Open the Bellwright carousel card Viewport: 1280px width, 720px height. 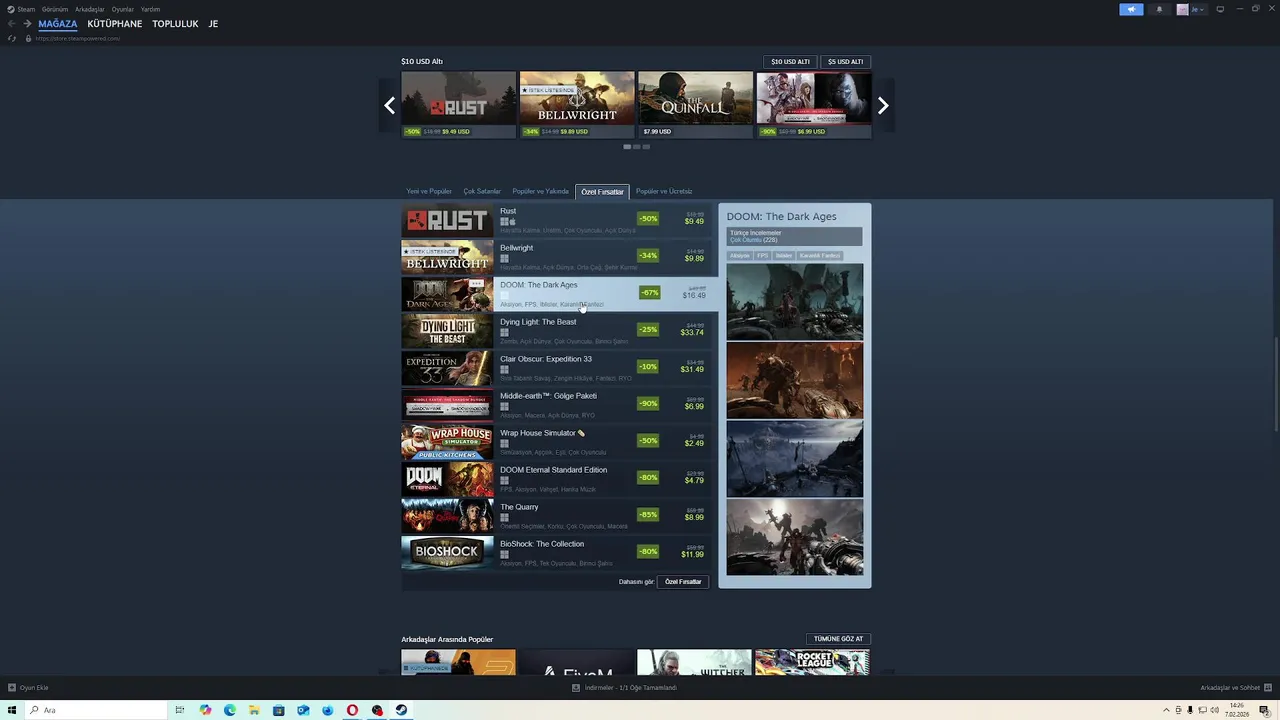pos(577,104)
